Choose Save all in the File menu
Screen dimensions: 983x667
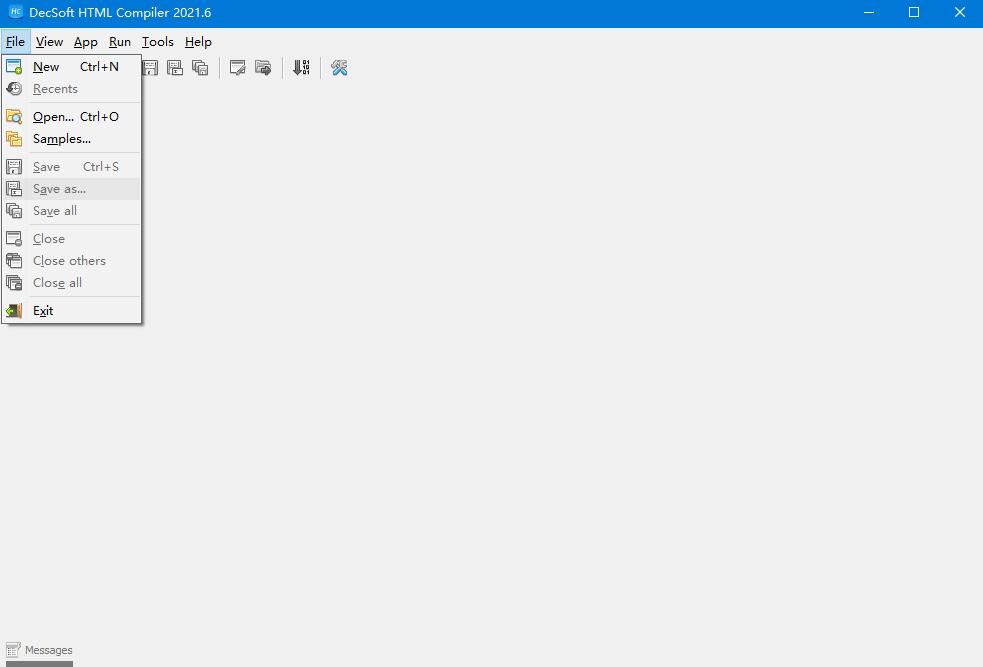pos(71,211)
